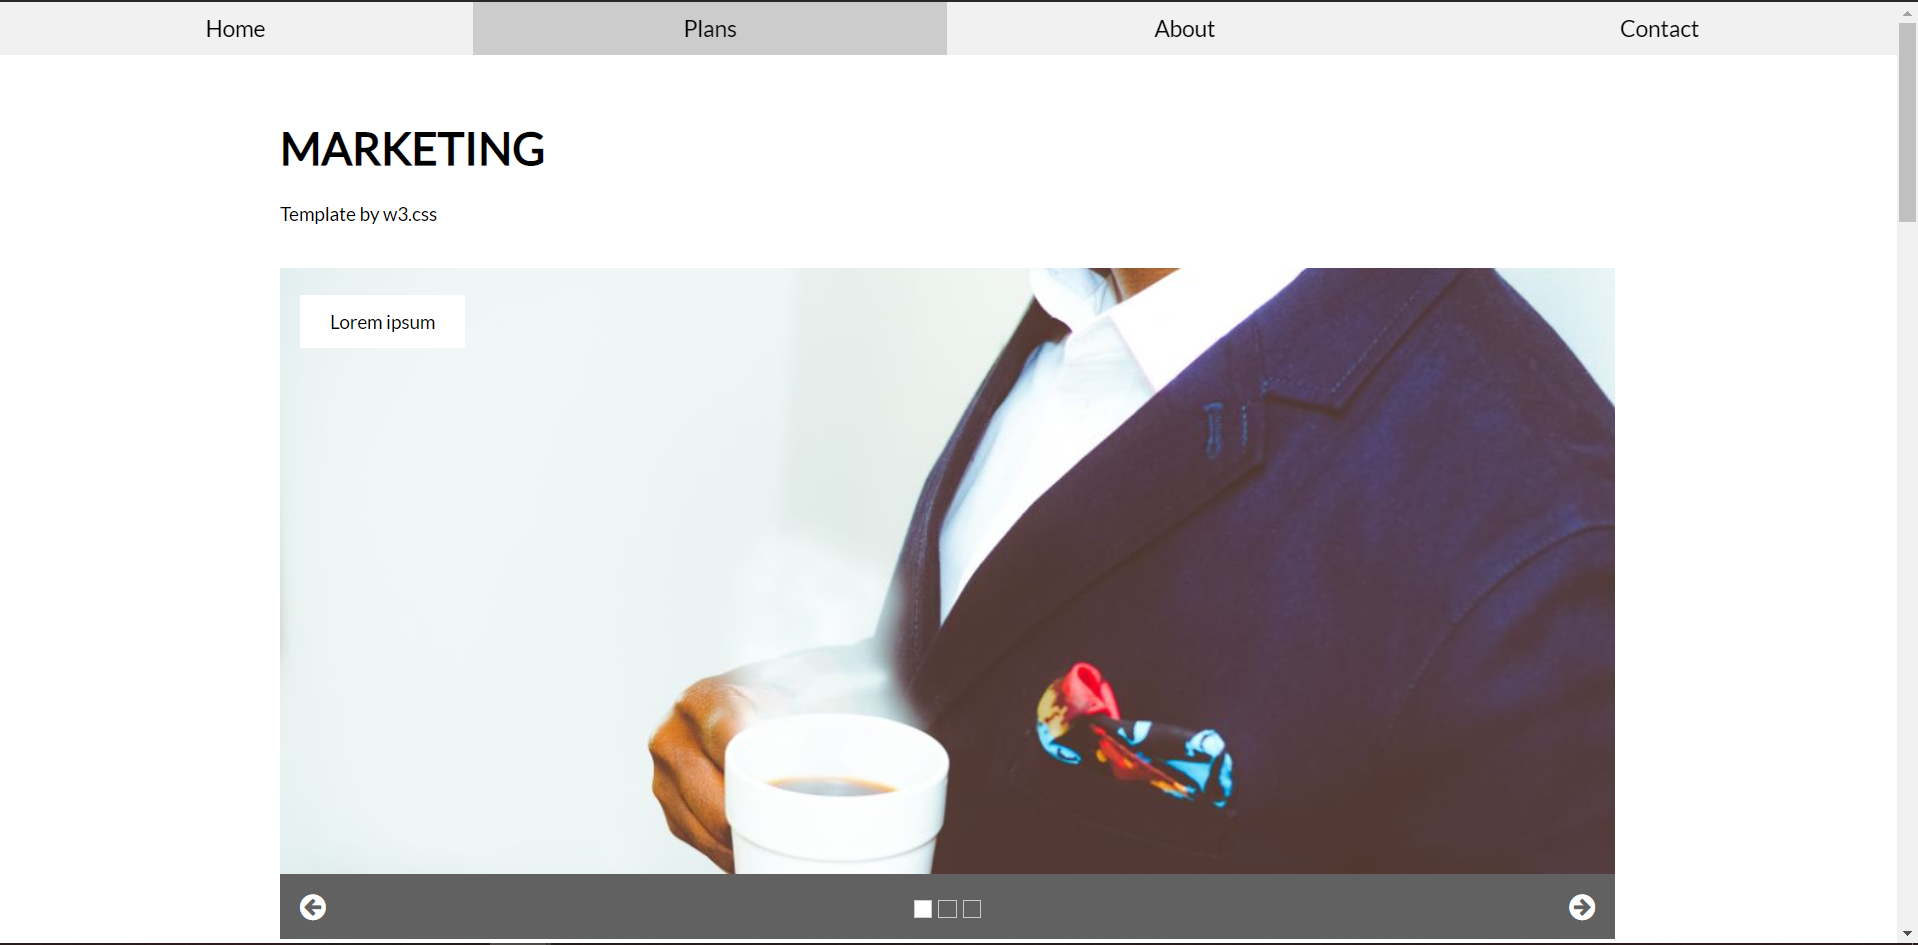This screenshot has height=945, width=1918.
Task: Click the scrollbar up arrow
Action: click(1907, 12)
